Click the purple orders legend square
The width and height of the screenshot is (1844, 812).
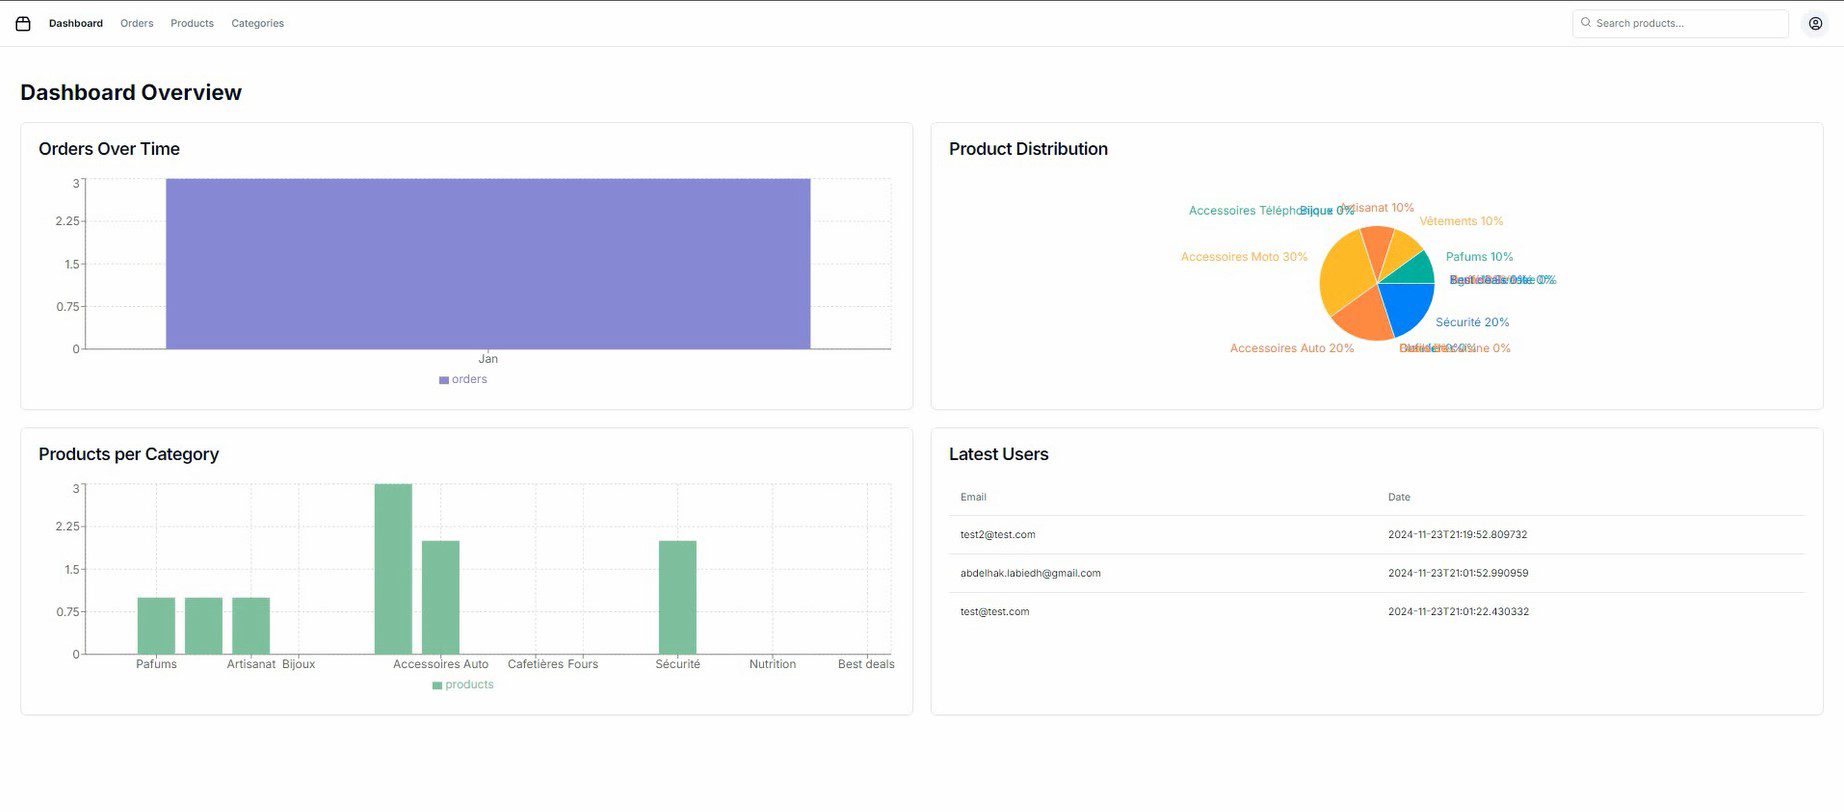point(444,380)
